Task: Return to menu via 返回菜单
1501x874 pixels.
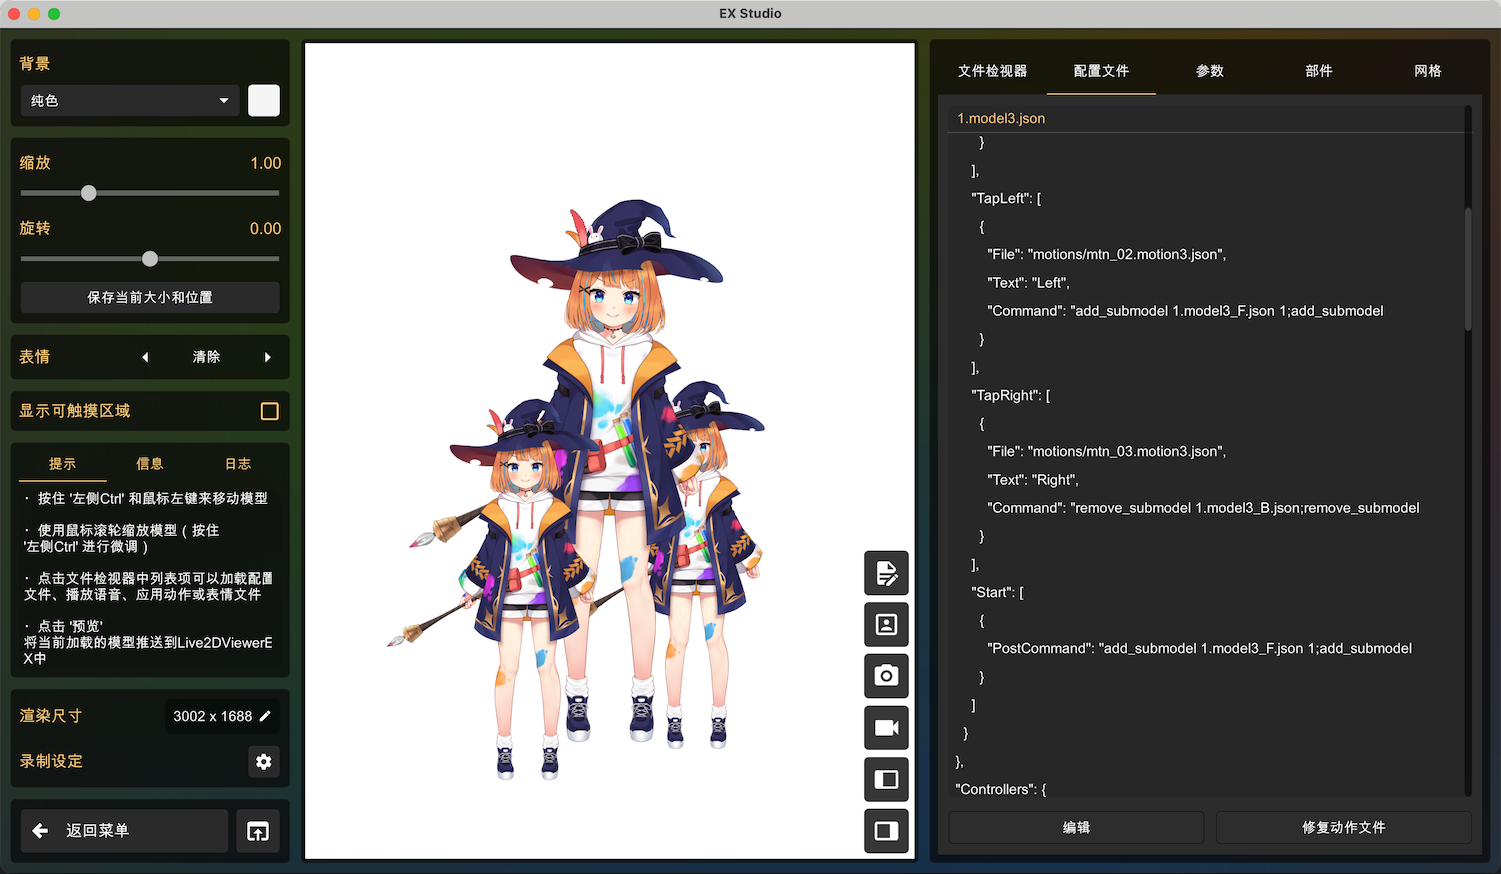Action: 125,831
